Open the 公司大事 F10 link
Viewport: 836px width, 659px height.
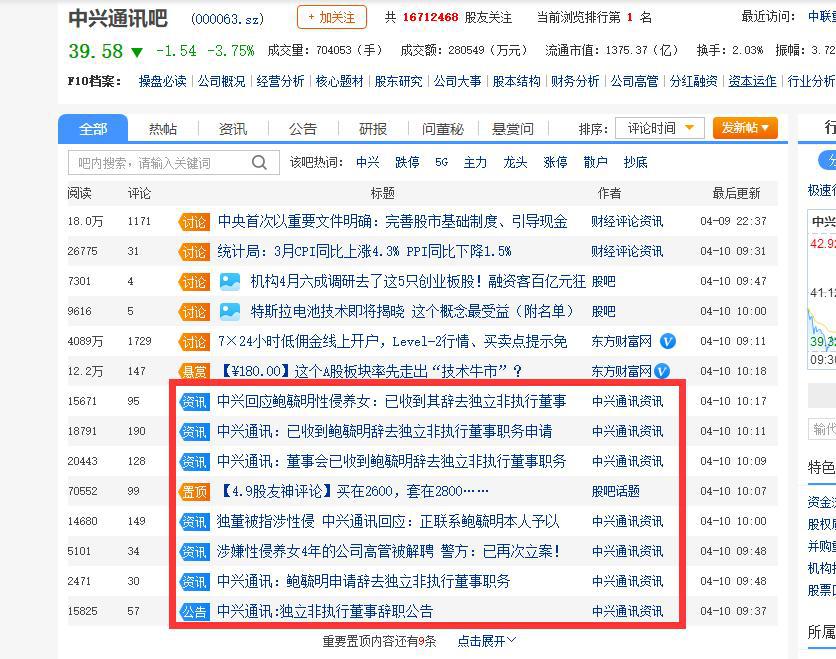pos(457,81)
